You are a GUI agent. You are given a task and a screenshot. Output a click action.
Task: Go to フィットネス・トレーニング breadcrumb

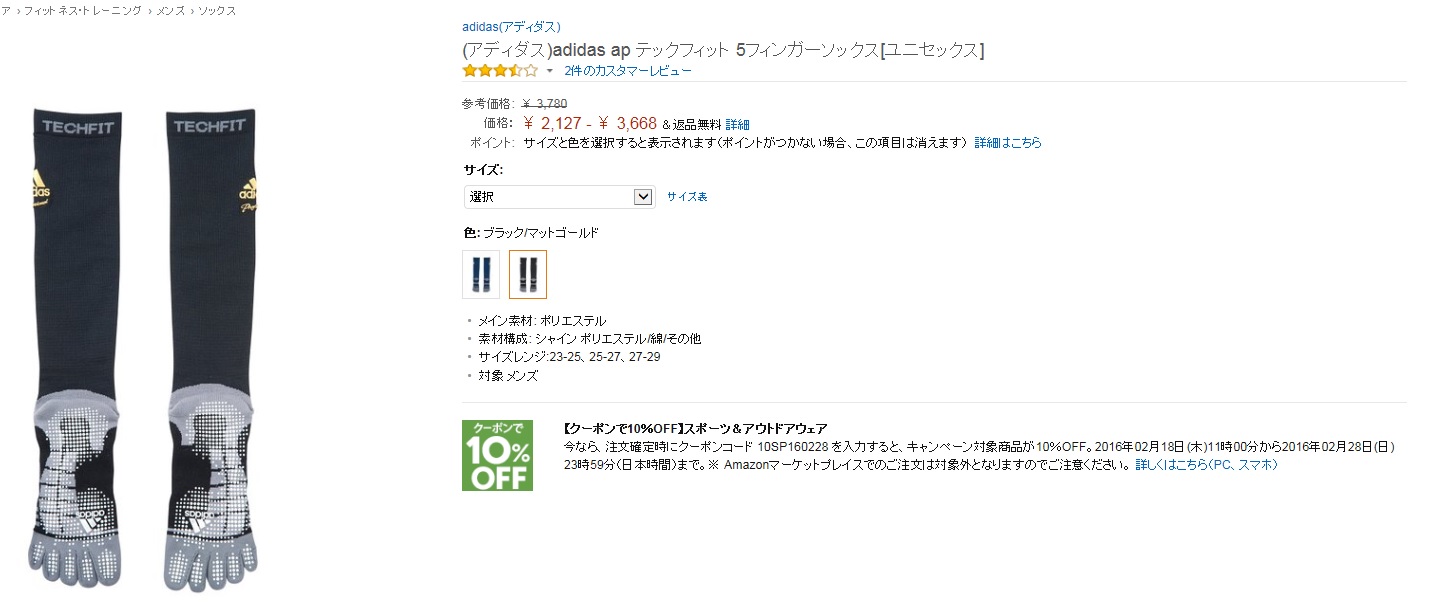point(81,11)
